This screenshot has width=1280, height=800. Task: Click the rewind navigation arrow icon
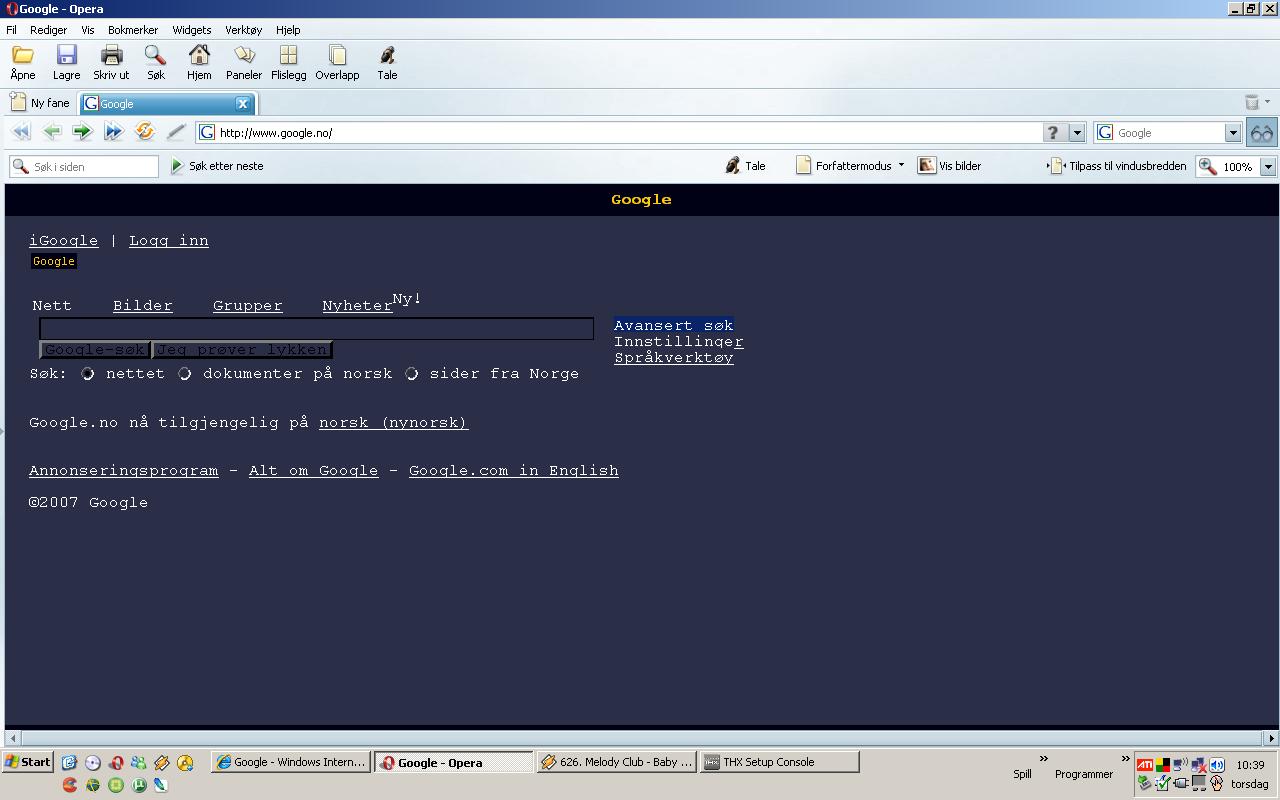coord(20,132)
